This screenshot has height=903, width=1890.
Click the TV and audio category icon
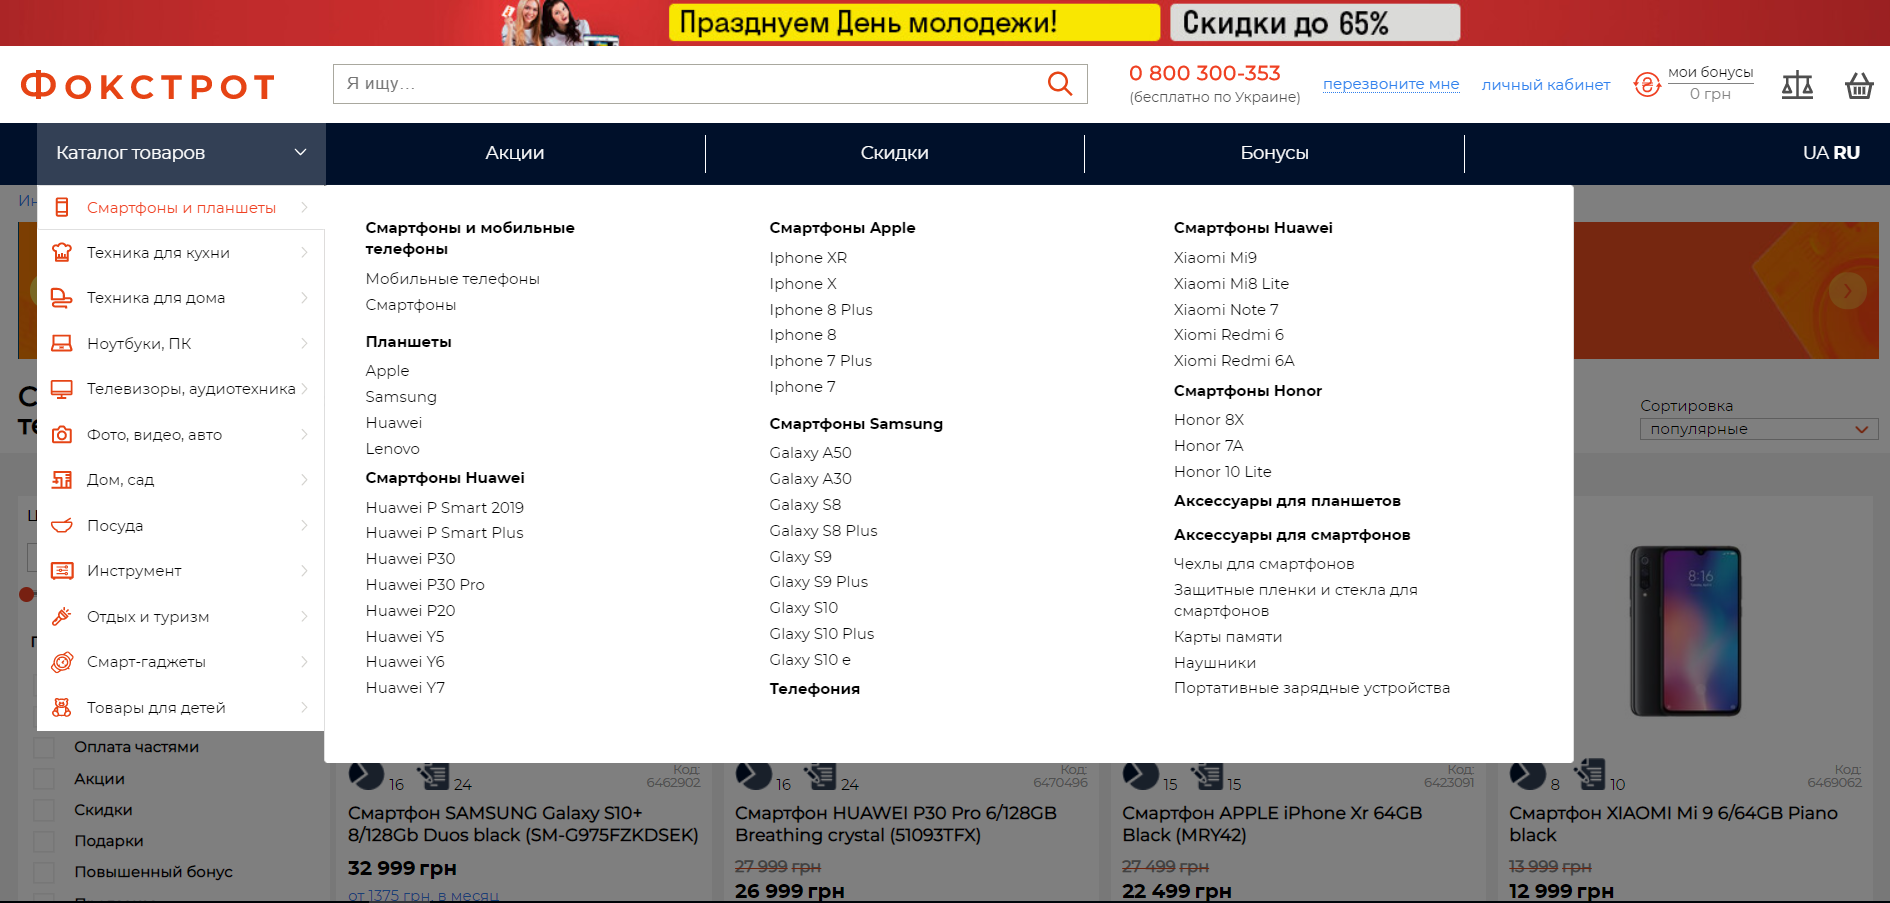(x=62, y=389)
